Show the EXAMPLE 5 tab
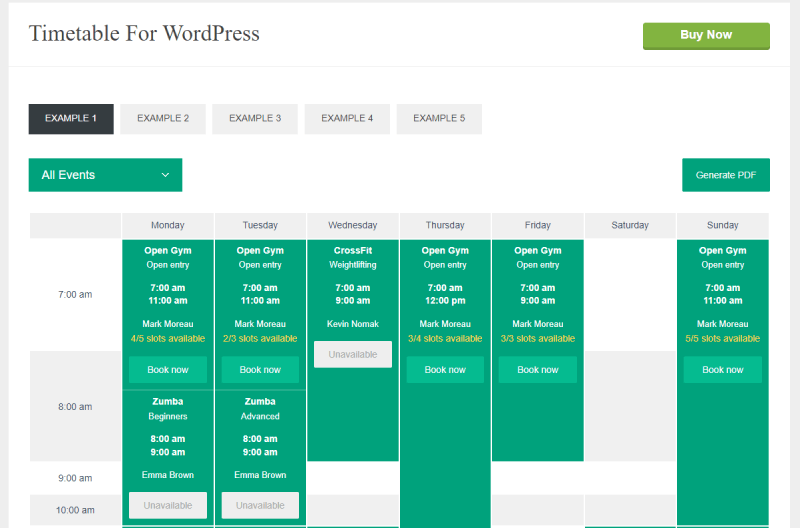The width and height of the screenshot is (800, 528). [439, 118]
